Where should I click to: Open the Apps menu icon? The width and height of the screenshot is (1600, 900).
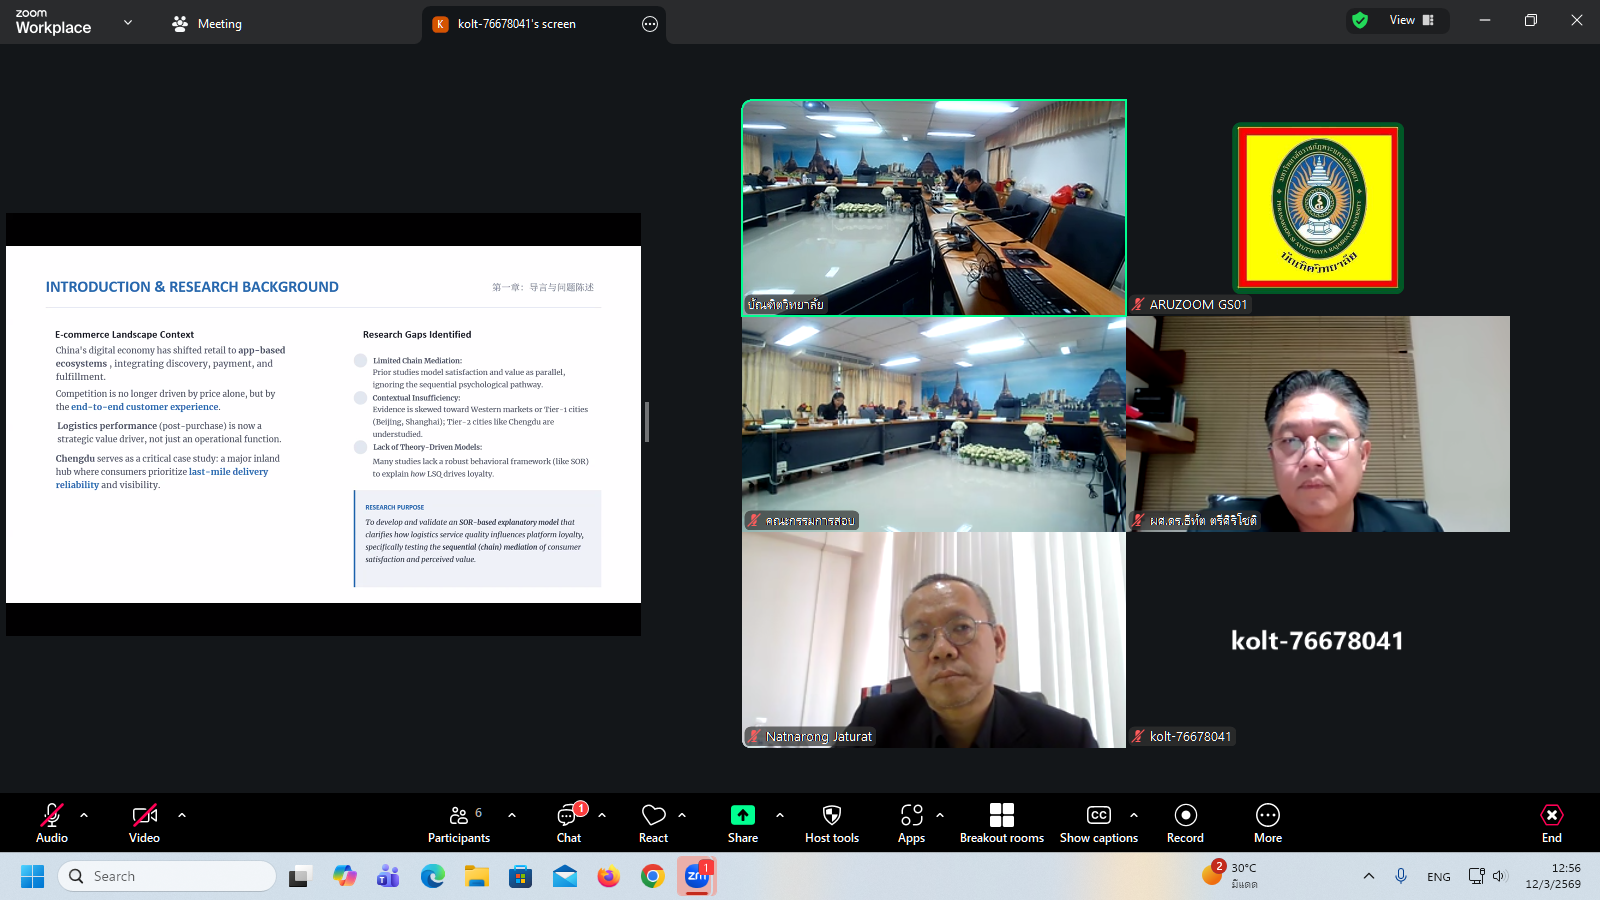point(911,823)
